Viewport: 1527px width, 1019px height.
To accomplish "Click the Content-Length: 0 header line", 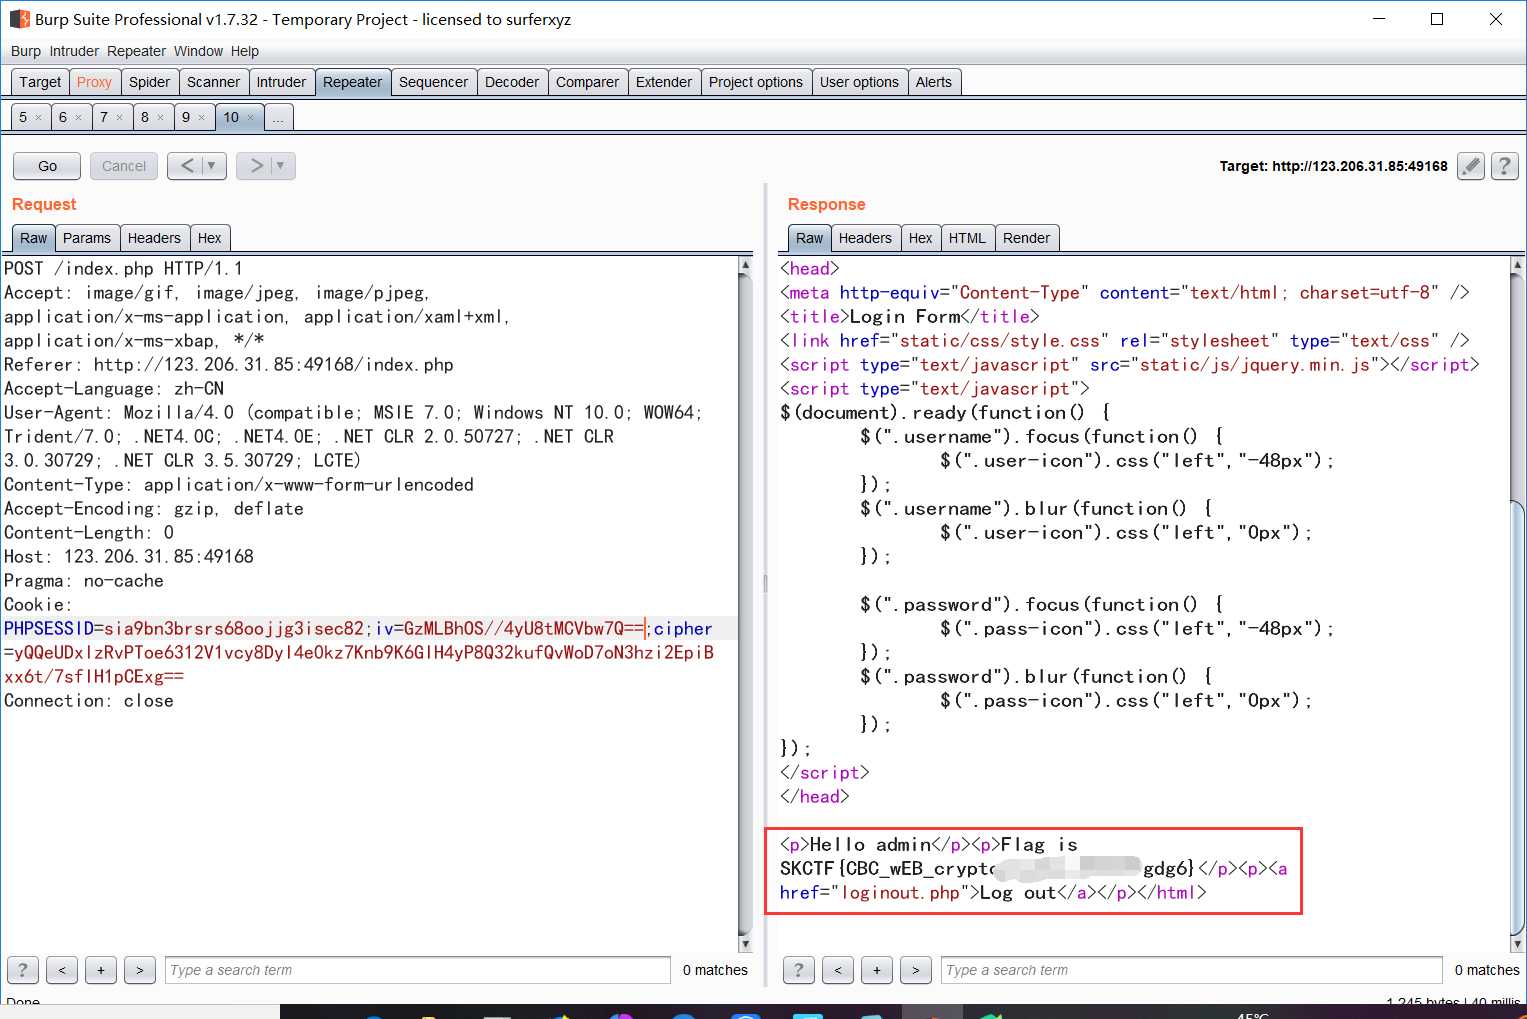I will point(89,533).
